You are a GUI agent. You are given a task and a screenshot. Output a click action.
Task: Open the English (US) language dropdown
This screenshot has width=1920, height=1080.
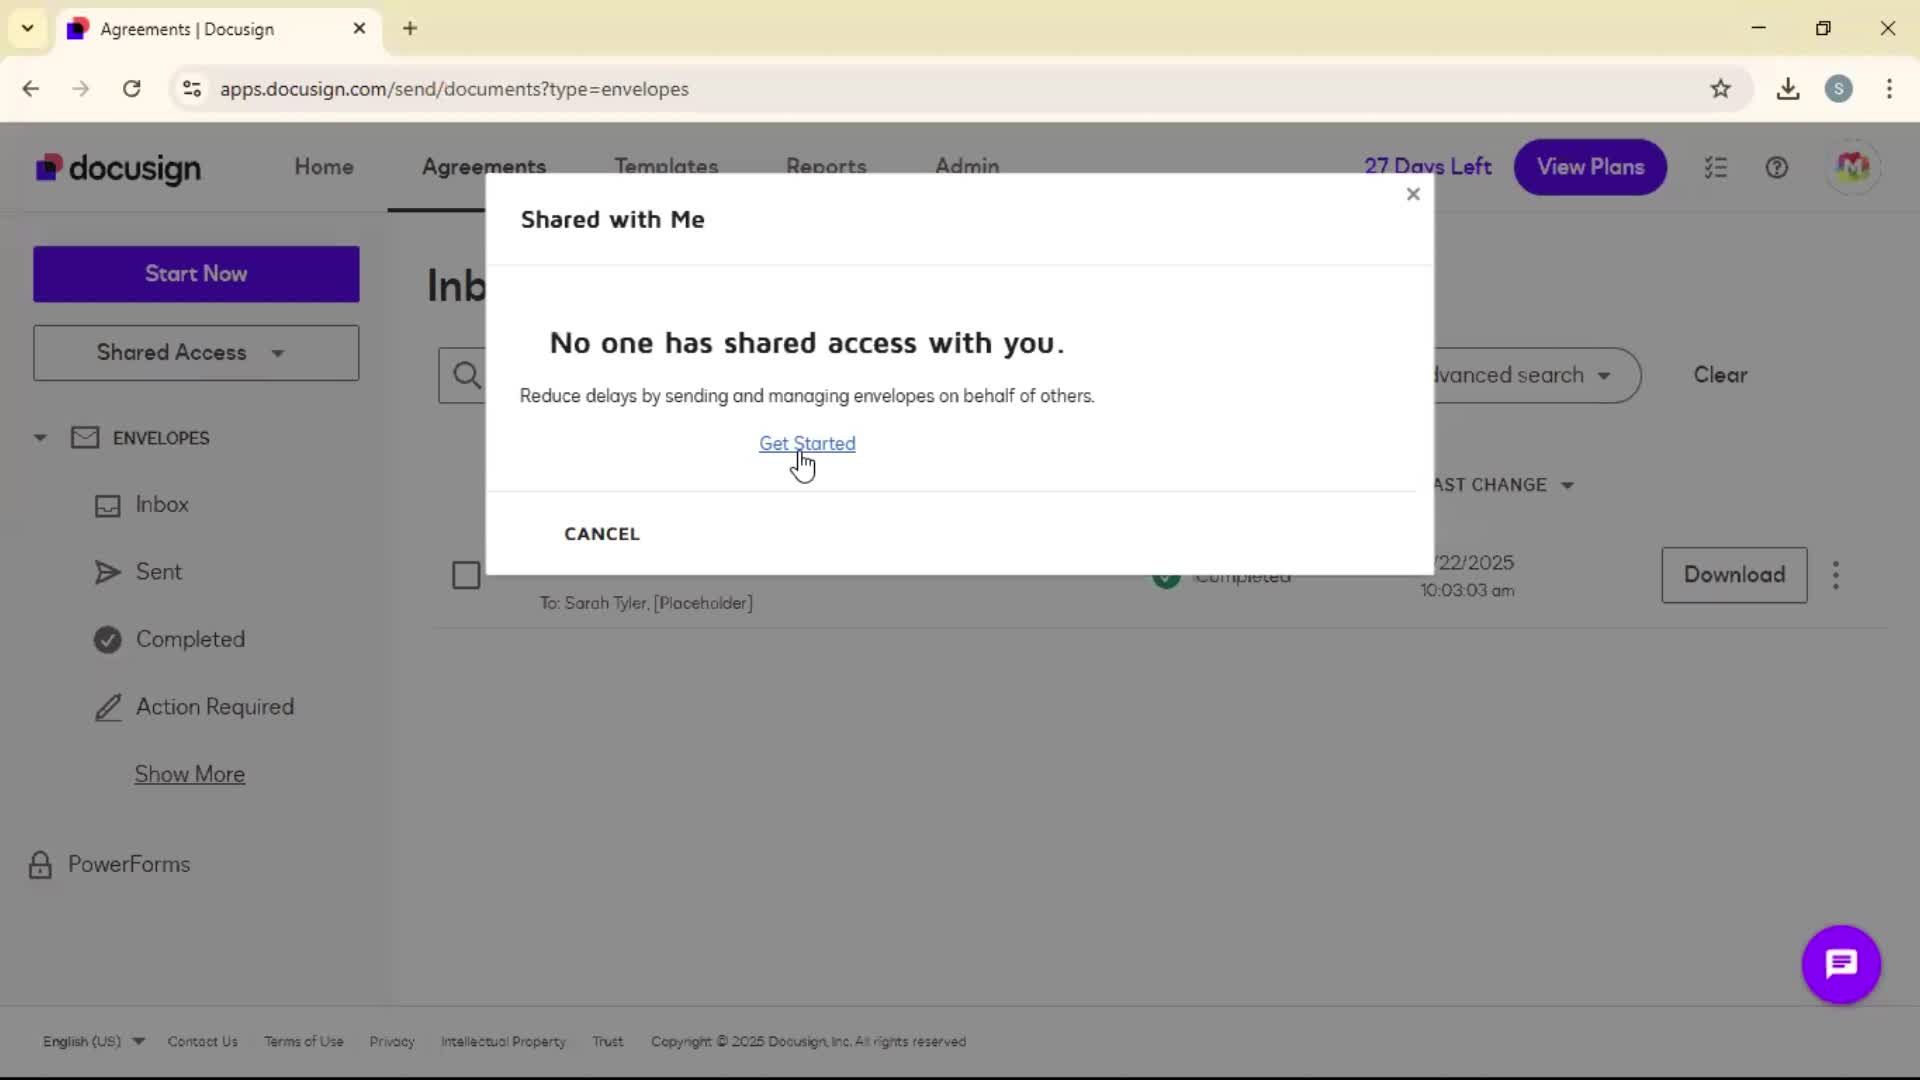93,1041
